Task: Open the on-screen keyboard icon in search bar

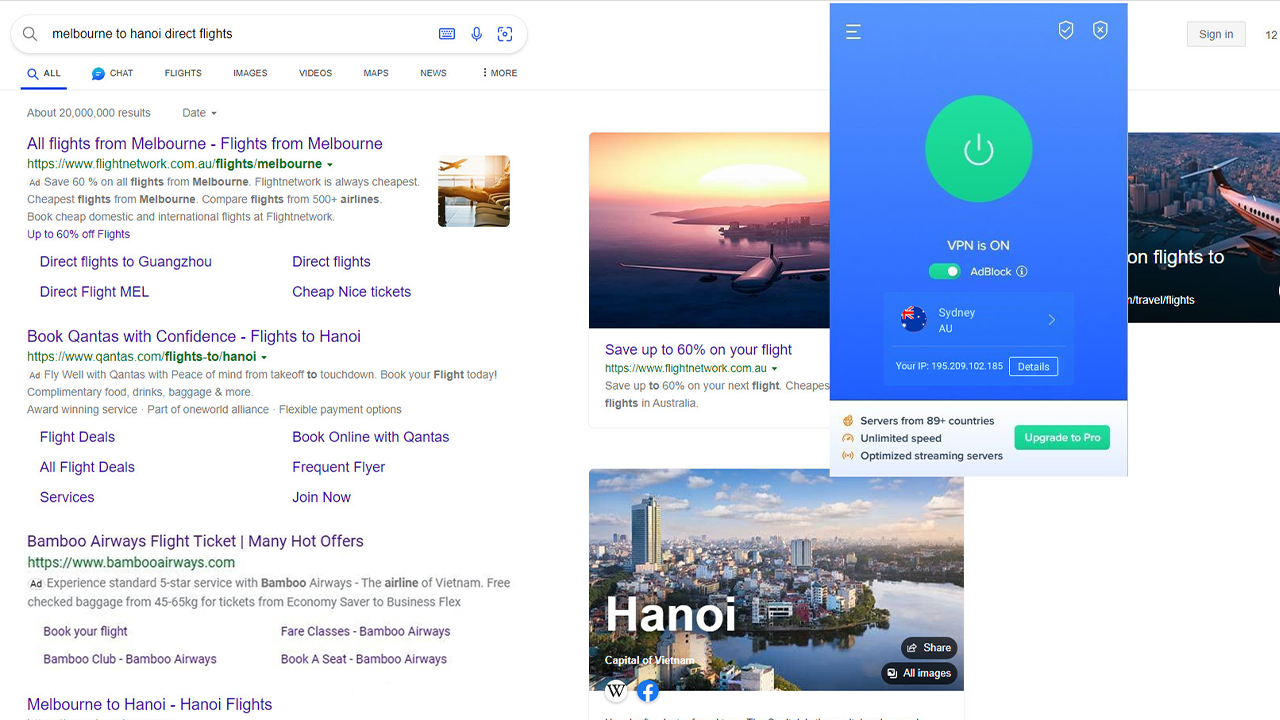Action: click(447, 34)
